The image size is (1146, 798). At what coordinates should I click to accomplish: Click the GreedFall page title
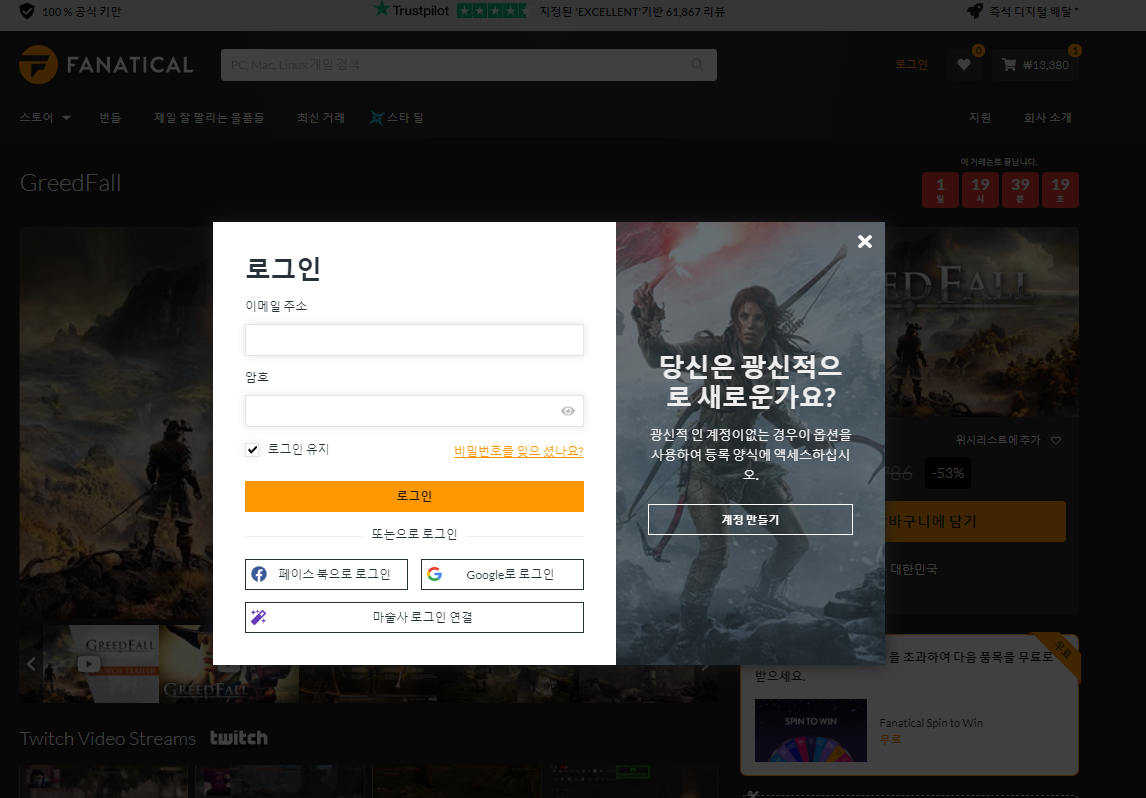click(71, 183)
